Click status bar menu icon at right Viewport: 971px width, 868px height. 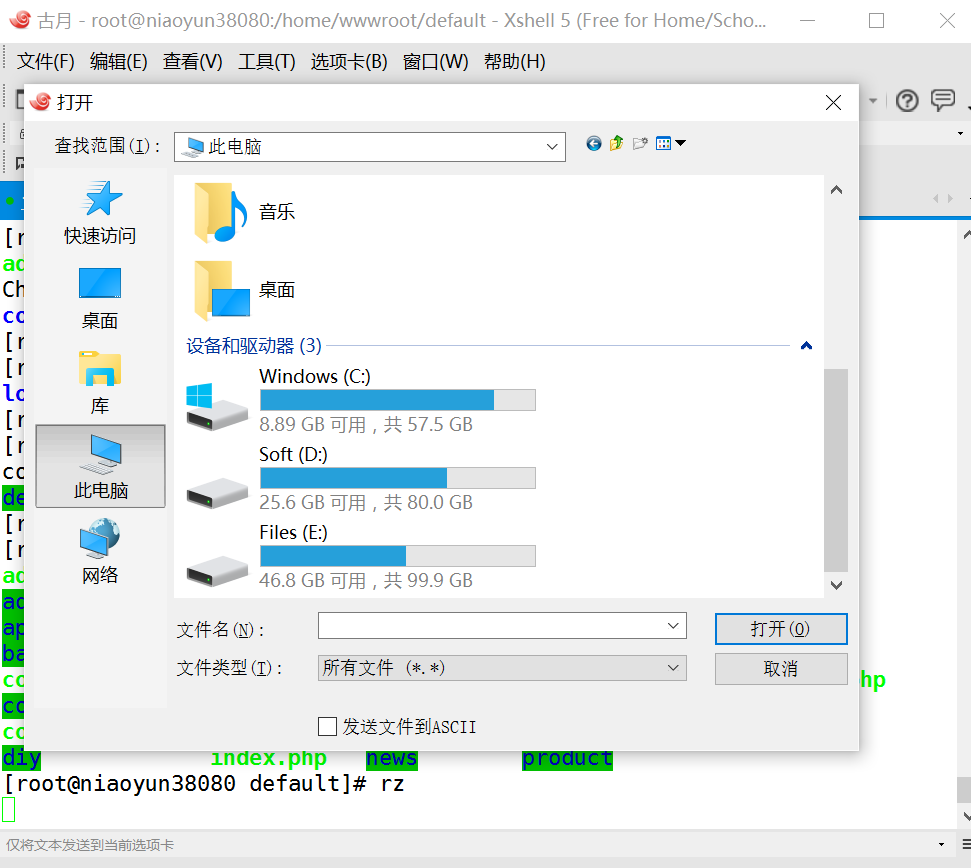point(965,844)
